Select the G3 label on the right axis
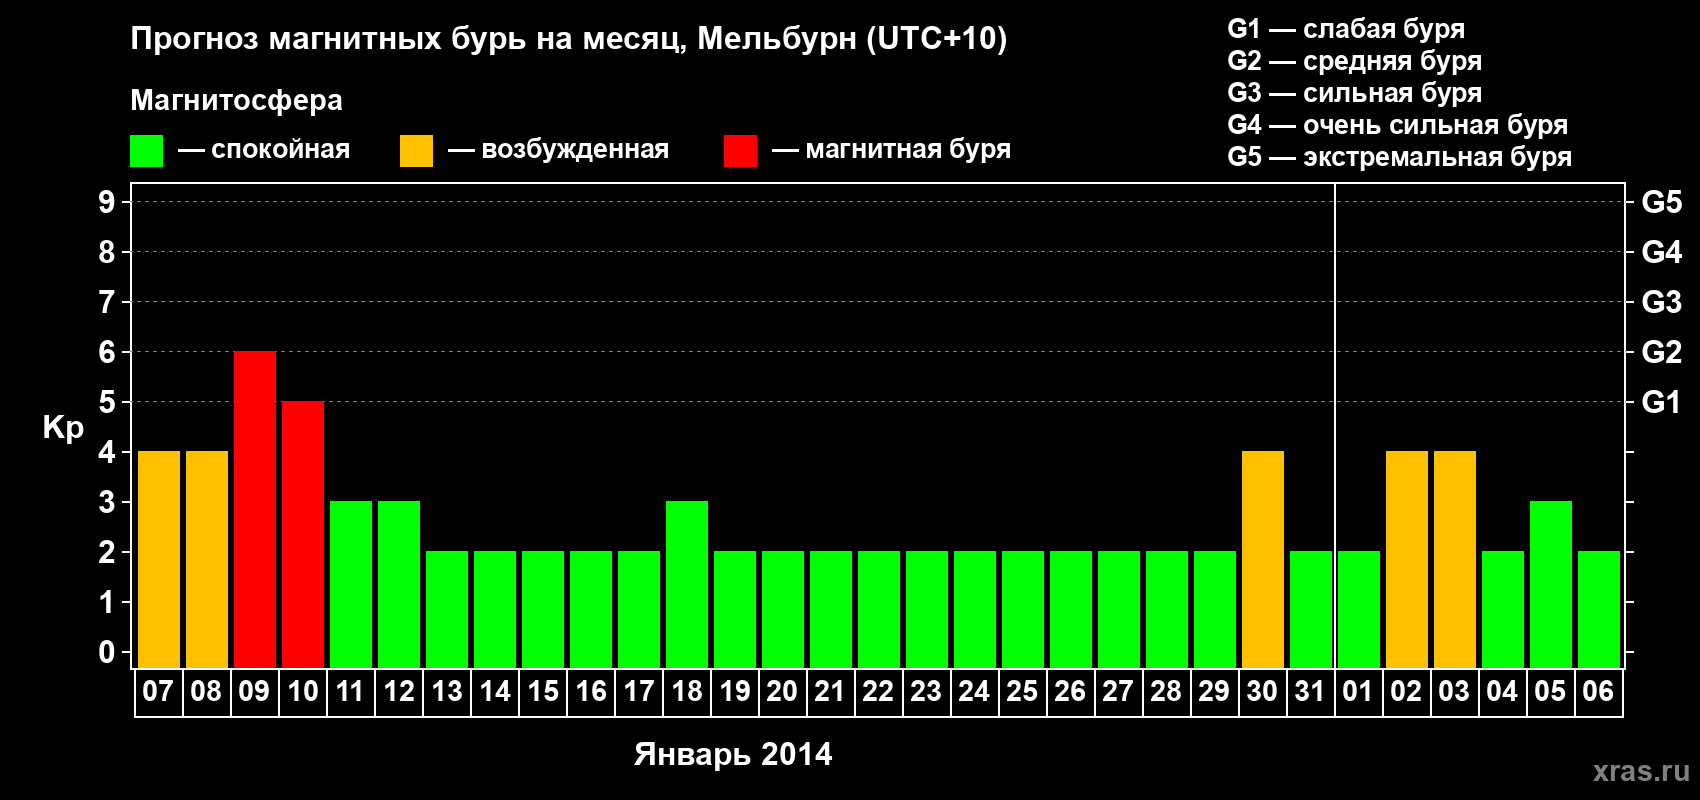Screen dimensions: 1700x800 [1662, 302]
